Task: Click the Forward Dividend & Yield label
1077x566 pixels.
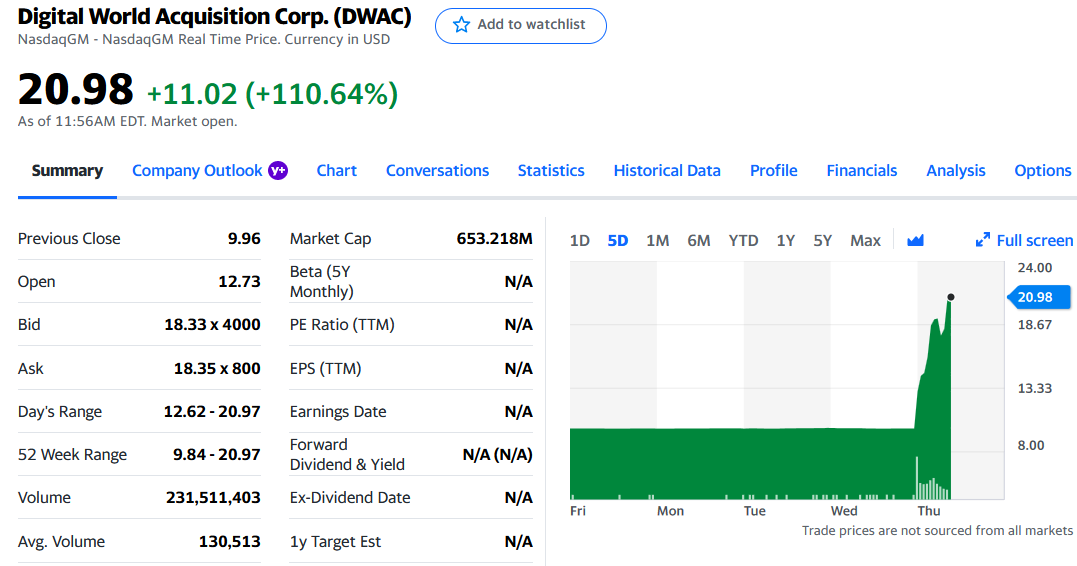Action: point(347,454)
